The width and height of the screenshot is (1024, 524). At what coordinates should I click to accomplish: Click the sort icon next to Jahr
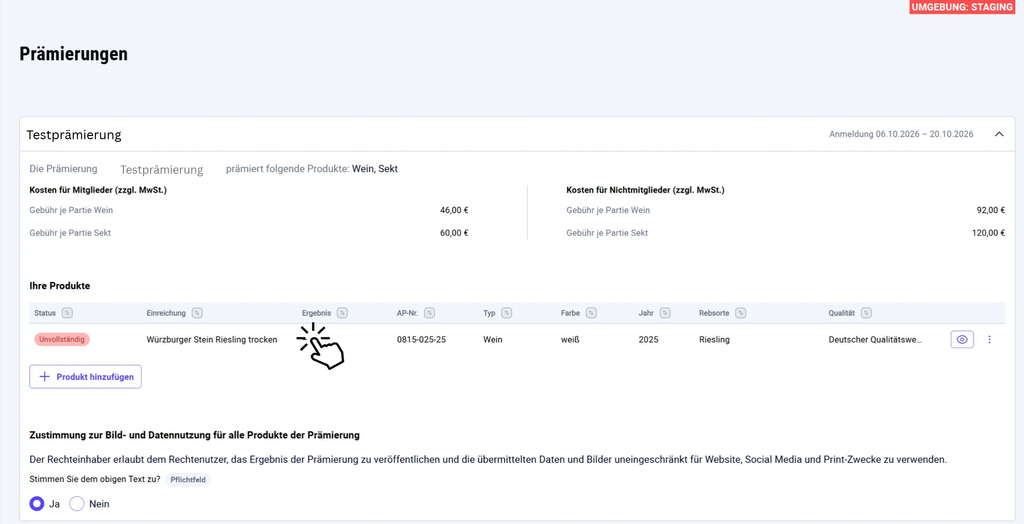pyautogui.click(x=665, y=313)
